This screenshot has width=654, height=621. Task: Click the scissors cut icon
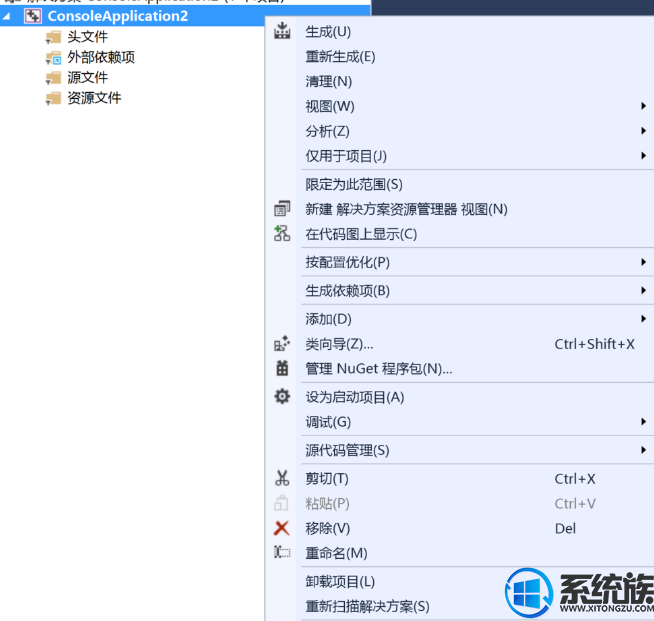(282, 478)
